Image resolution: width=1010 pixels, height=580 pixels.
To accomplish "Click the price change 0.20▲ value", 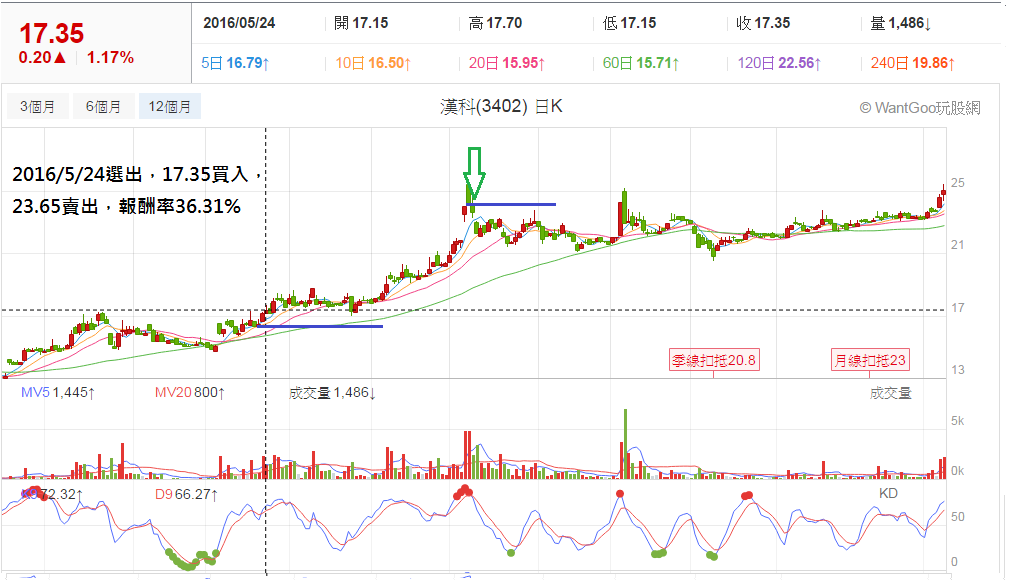I will tap(43, 57).
